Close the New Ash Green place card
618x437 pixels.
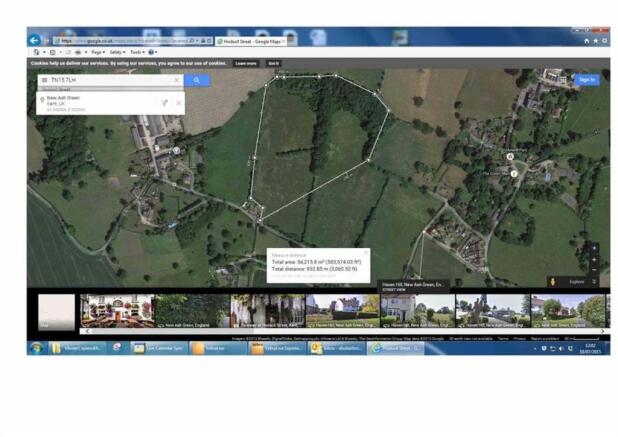pyautogui.click(x=179, y=103)
